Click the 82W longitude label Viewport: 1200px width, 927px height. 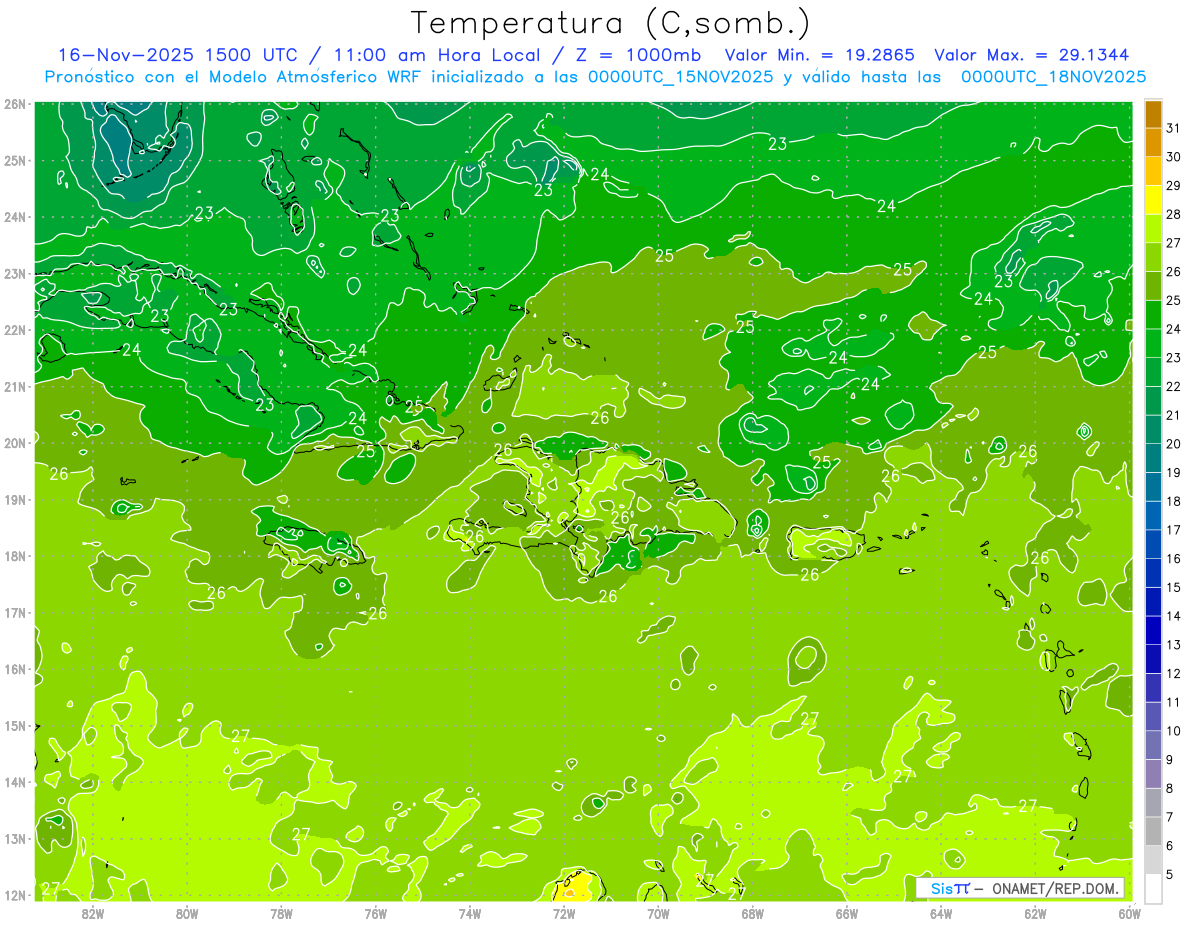[x=92, y=913]
